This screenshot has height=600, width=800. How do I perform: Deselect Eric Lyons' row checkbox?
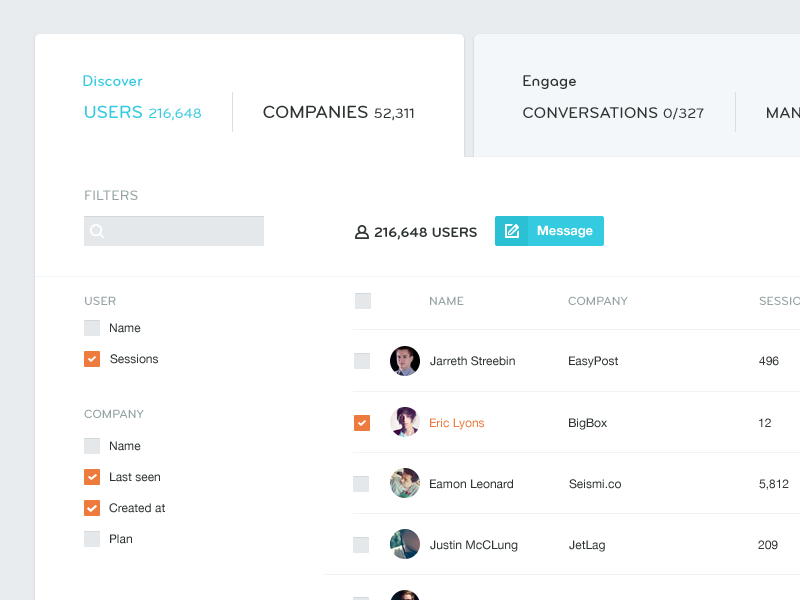point(362,422)
